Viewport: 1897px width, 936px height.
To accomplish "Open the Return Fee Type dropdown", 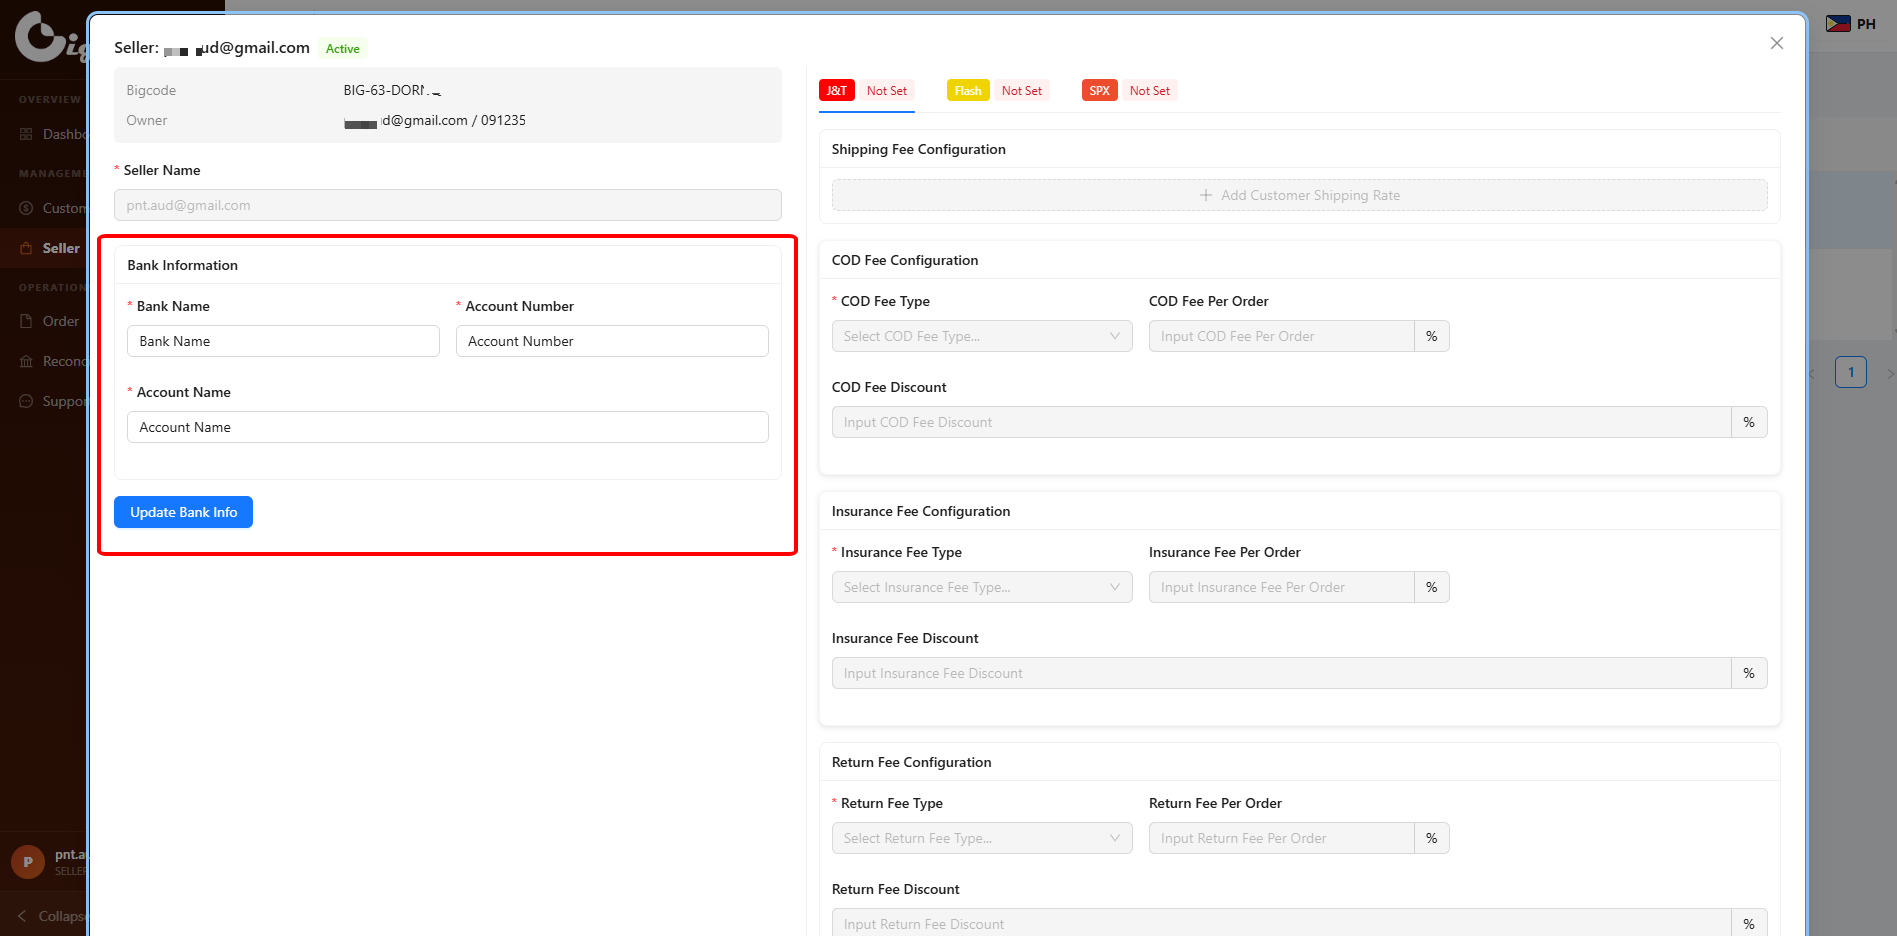I will point(982,838).
